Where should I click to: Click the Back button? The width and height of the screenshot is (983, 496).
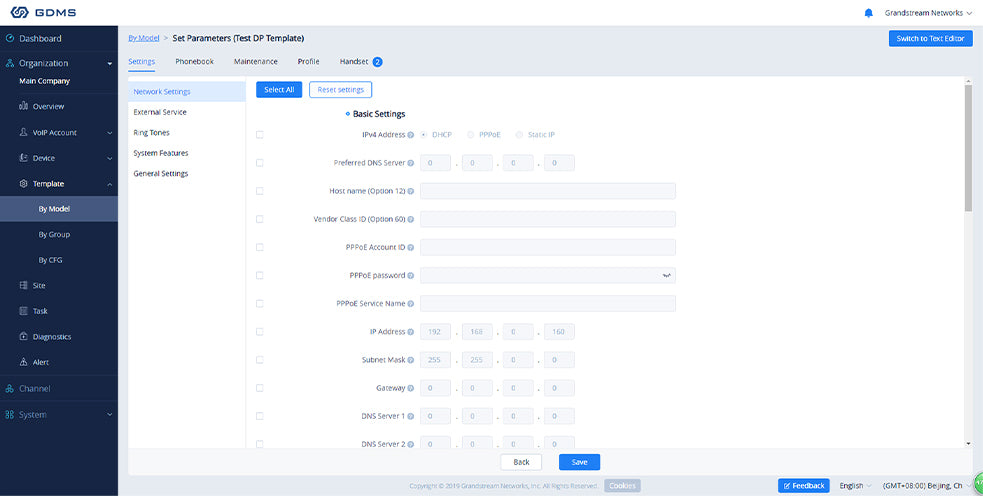pos(521,462)
